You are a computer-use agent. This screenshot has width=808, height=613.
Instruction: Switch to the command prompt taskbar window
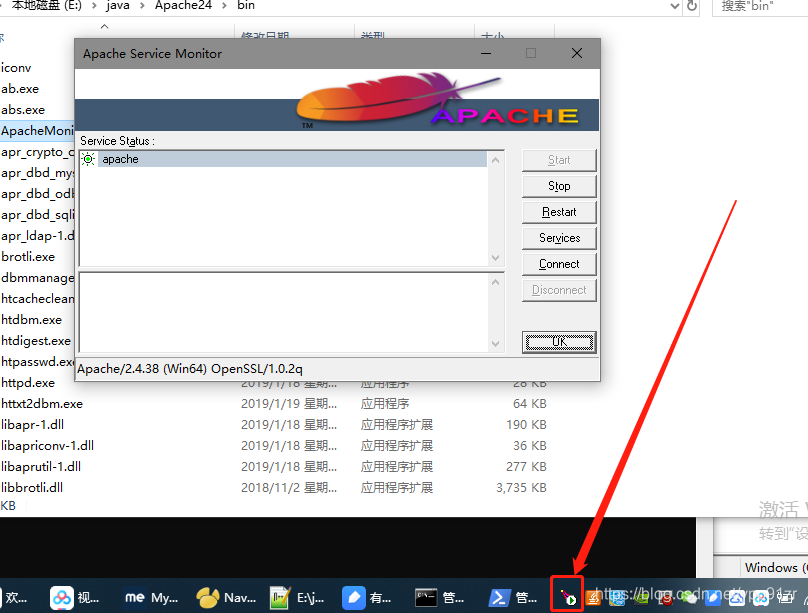(440, 598)
